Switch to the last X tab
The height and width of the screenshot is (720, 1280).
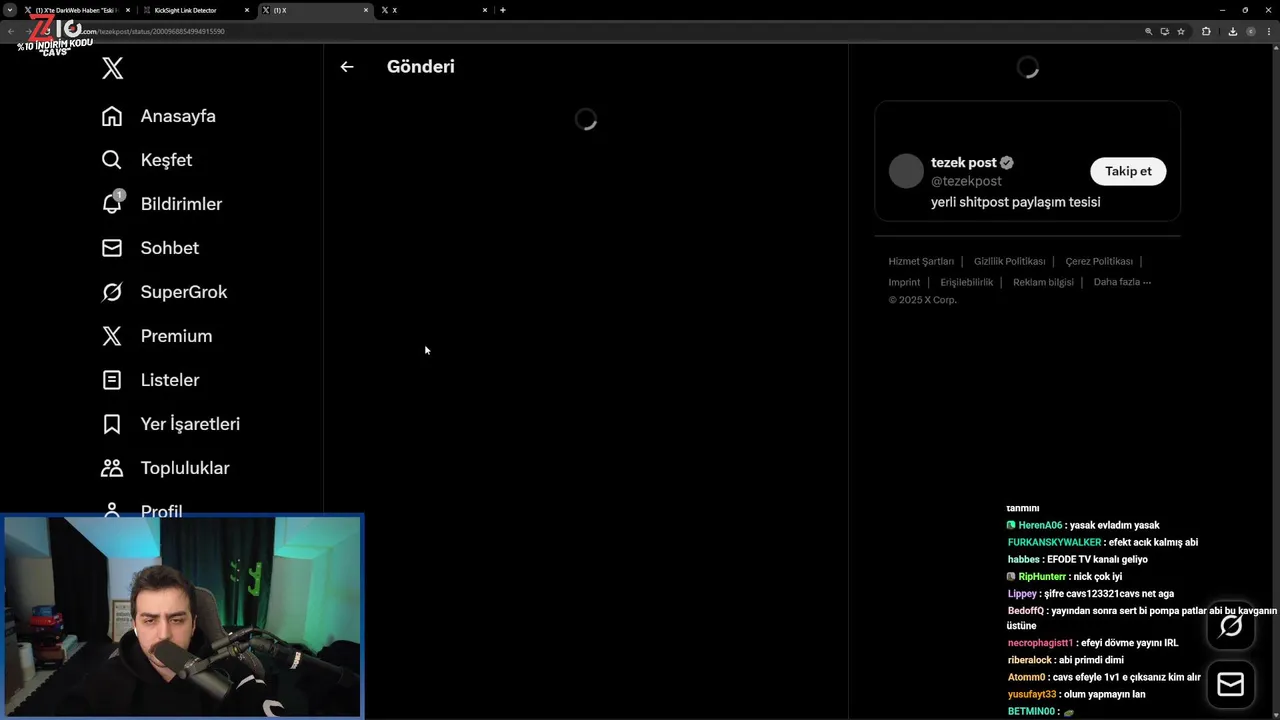(x=433, y=10)
